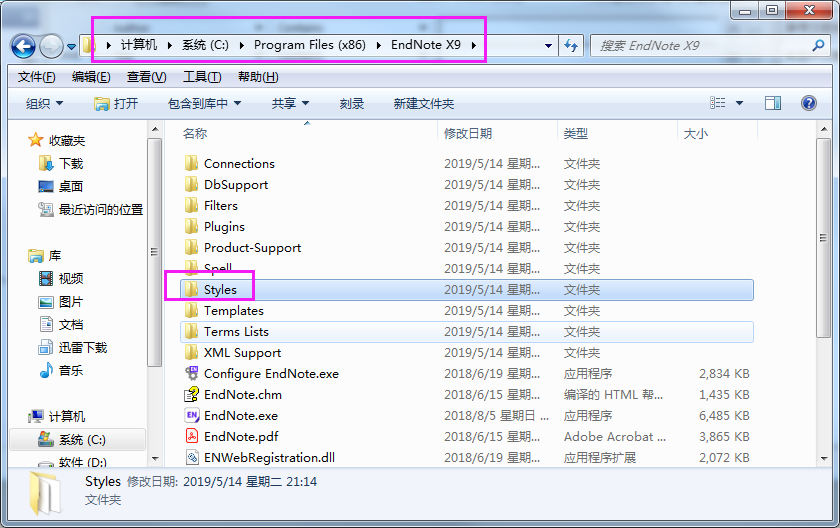The width and height of the screenshot is (840, 528).
Task: Expand the 包含到库中 dropdown
Action: coord(204,103)
